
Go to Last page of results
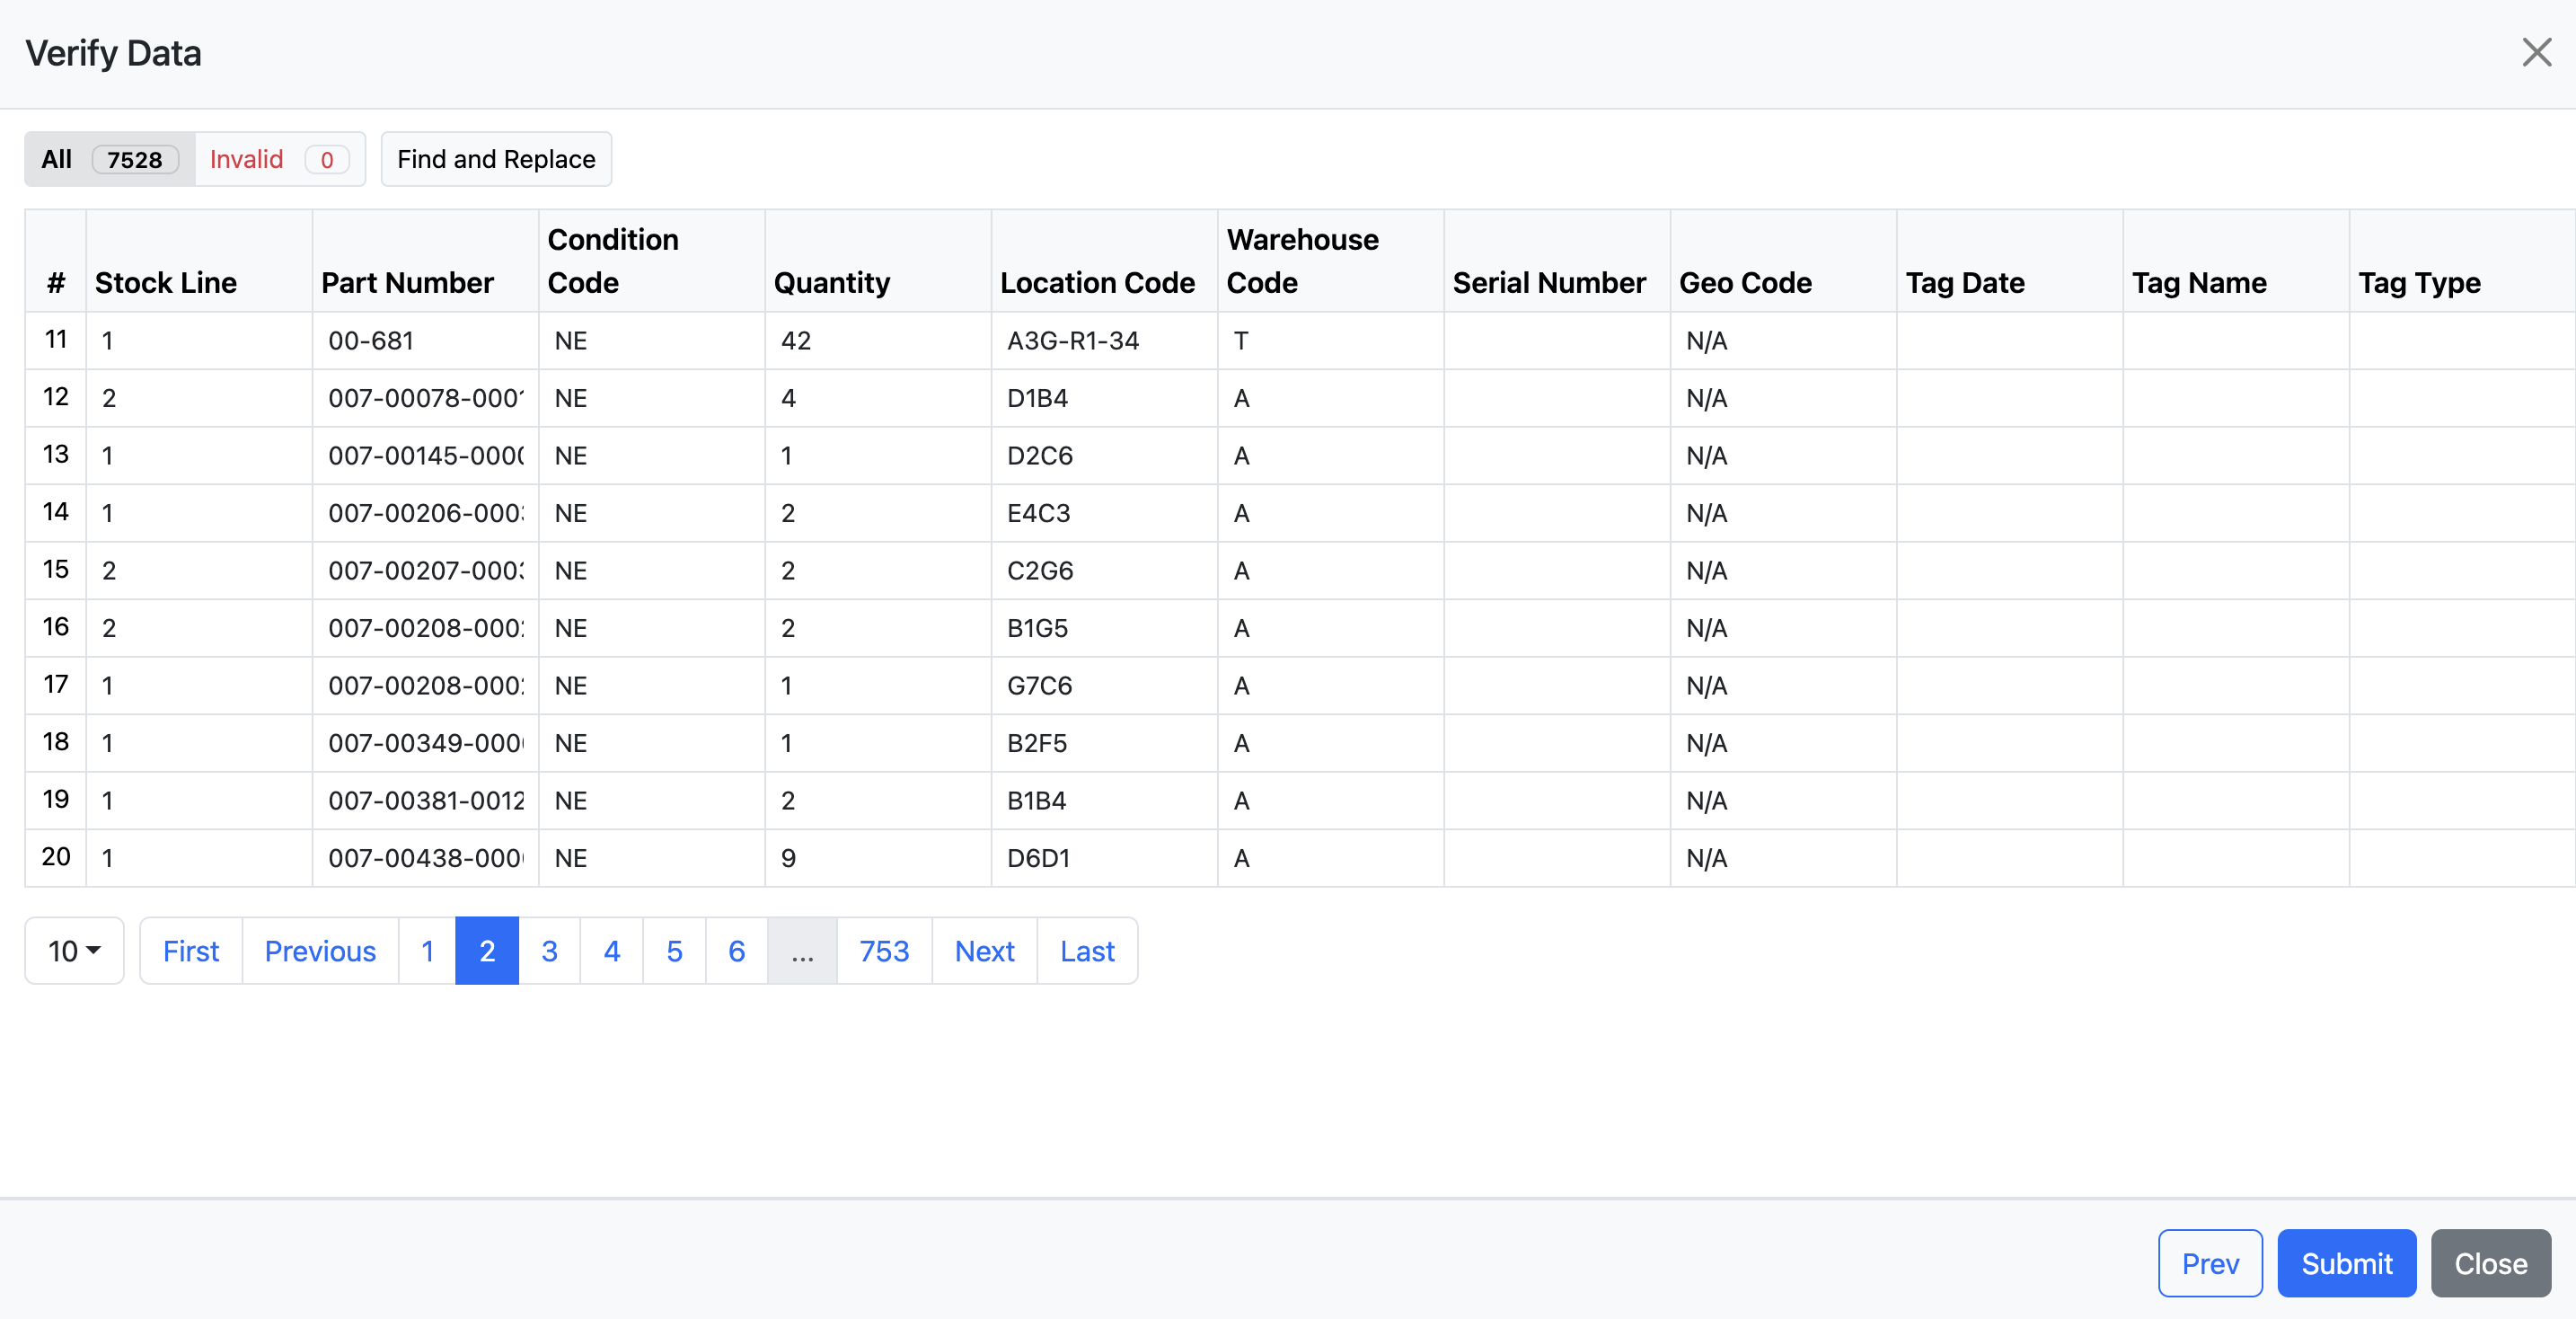tap(1087, 951)
